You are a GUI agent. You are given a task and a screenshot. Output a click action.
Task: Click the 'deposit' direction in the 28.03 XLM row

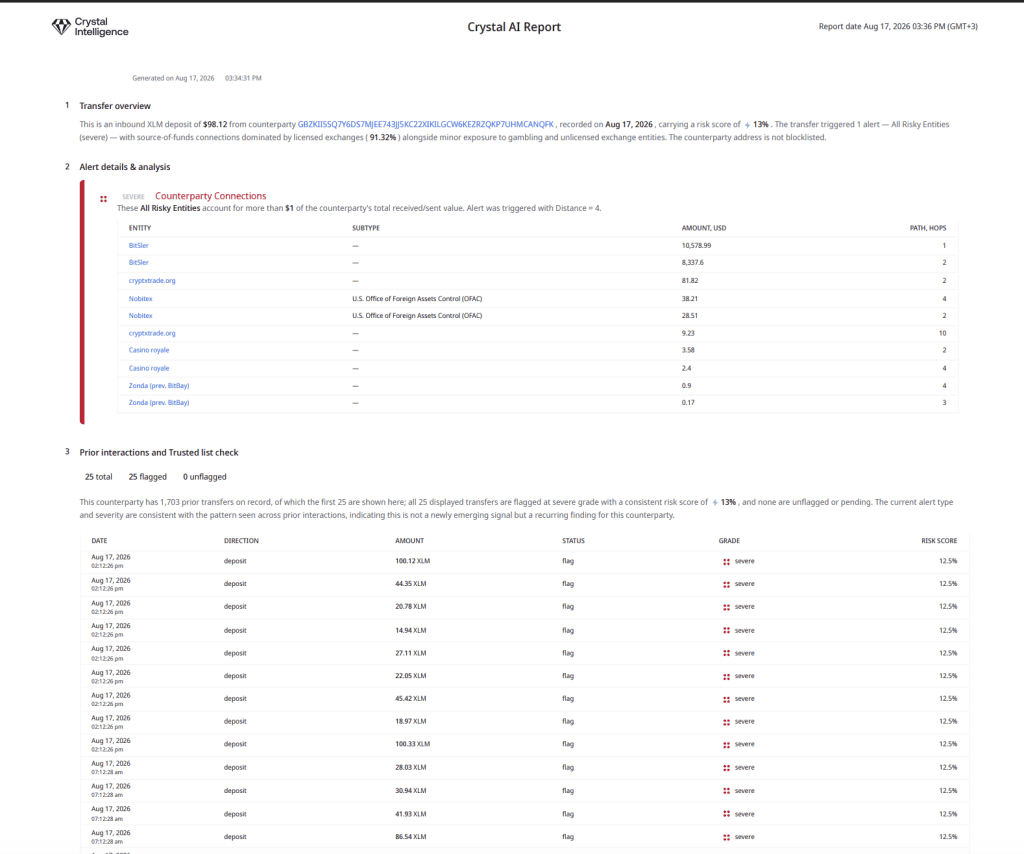[235, 768]
